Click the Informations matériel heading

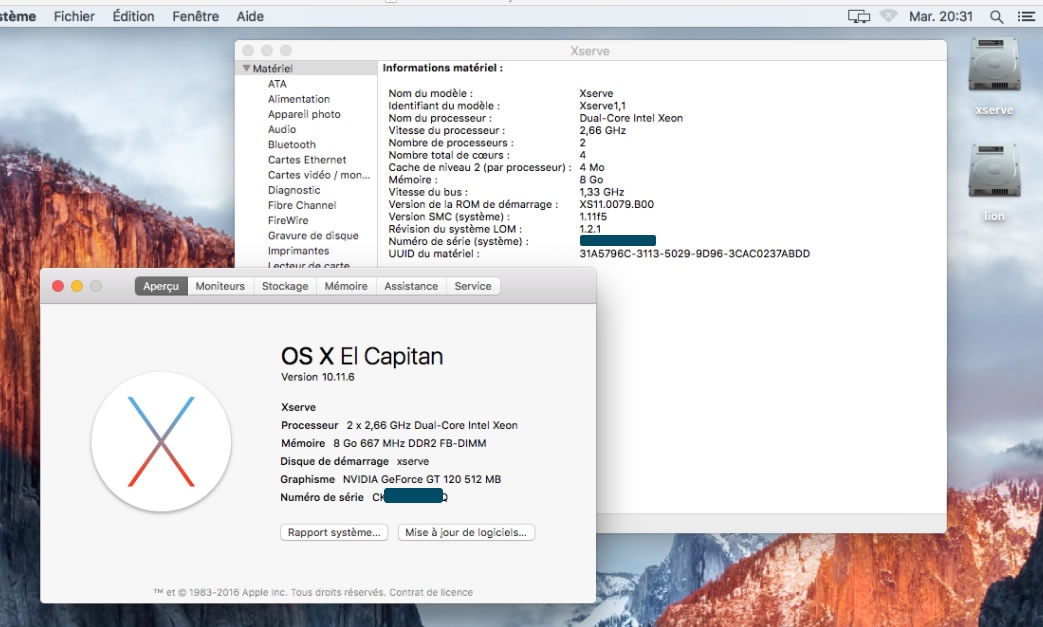(442, 68)
